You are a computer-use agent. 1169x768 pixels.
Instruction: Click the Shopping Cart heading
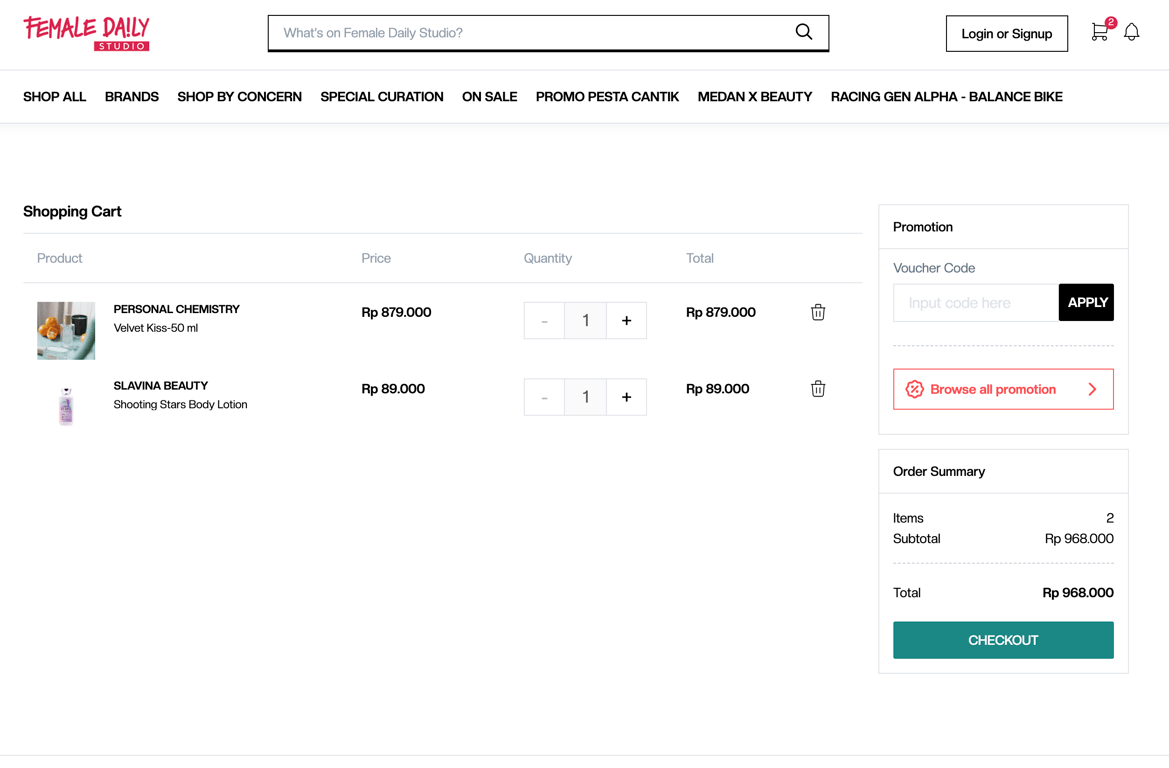pos(72,212)
